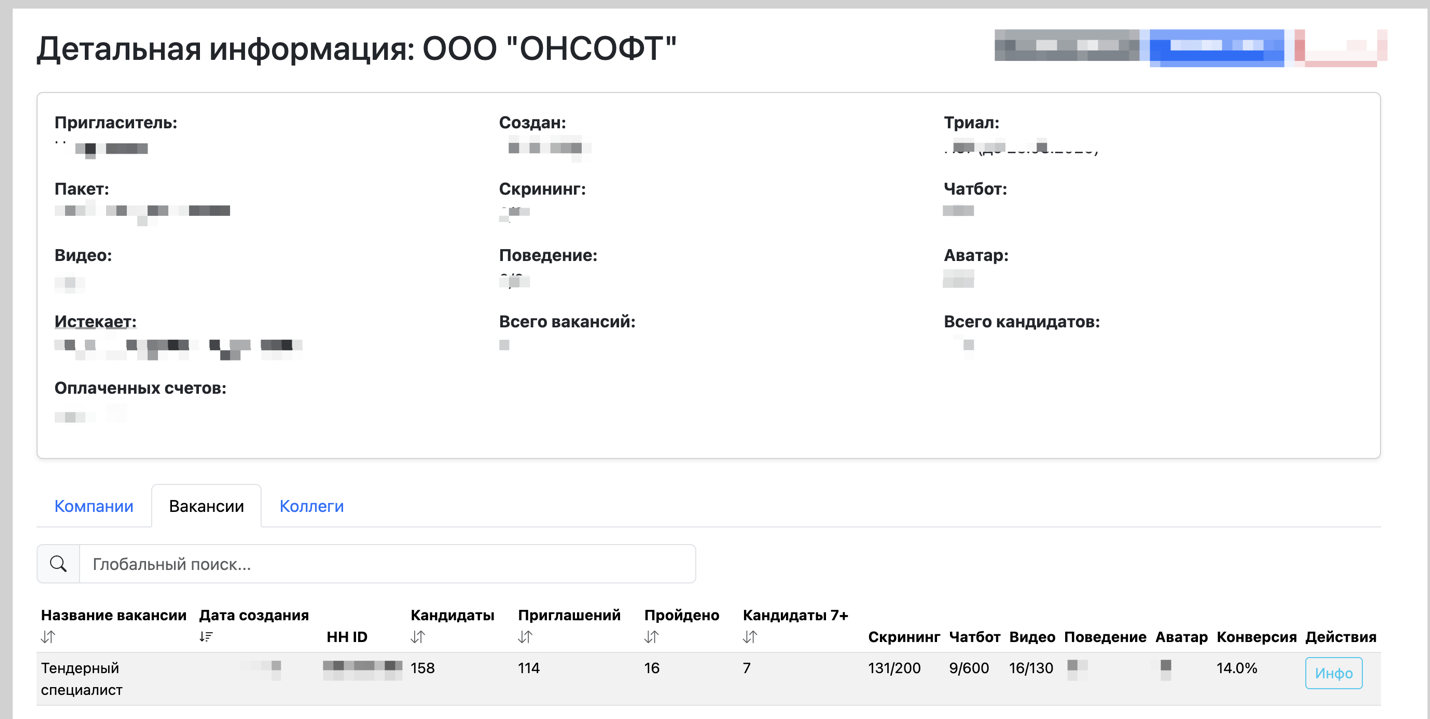Select the Тендерный специалист vacancy name
This screenshot has width=1430, height=719.
(82, 679)
